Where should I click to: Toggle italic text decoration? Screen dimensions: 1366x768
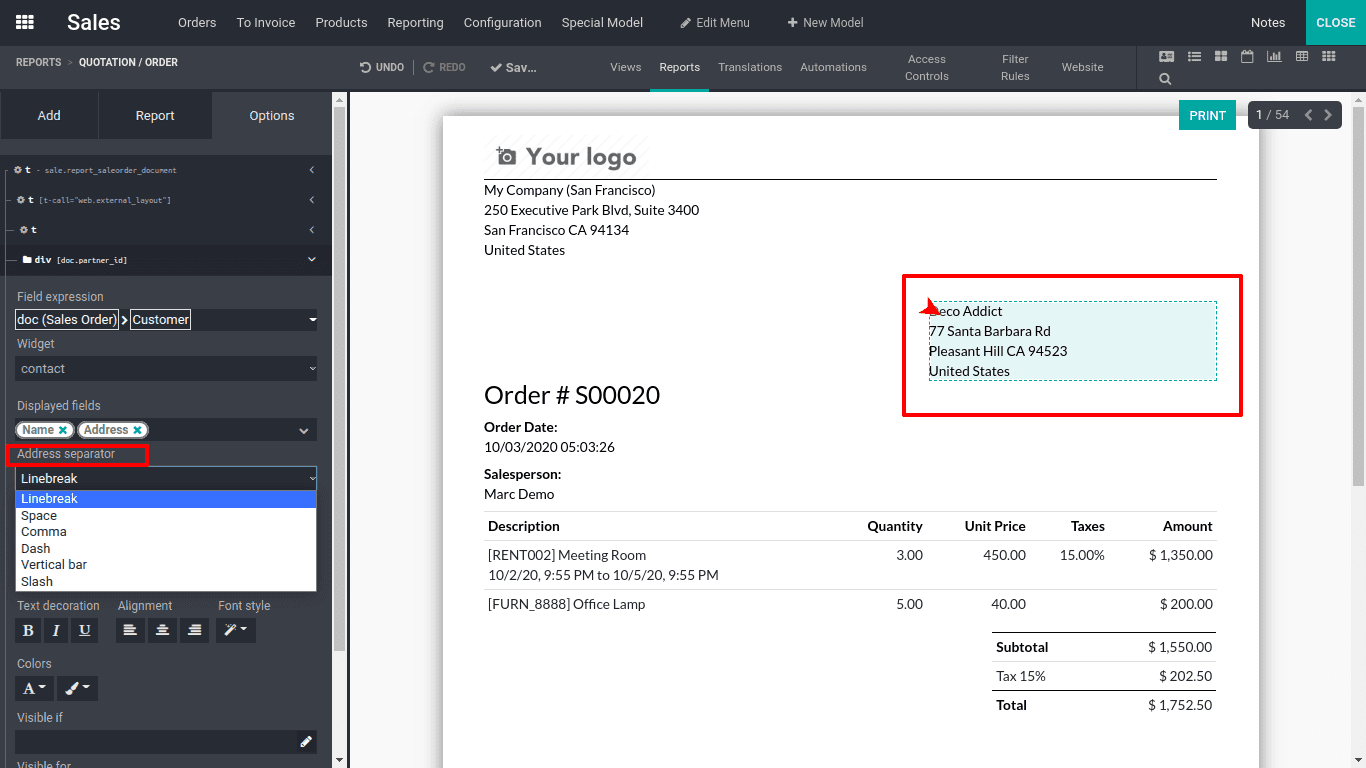click(x=56, y=630)
